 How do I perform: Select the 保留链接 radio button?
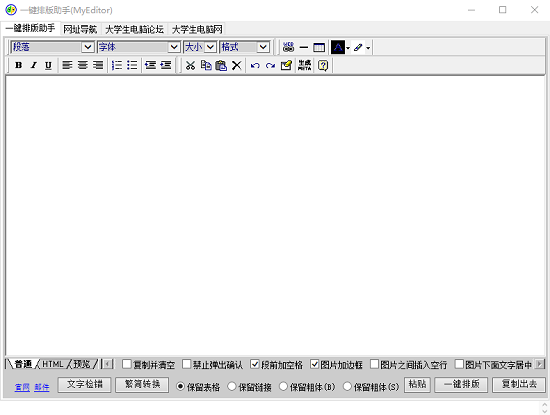[232, 386]
